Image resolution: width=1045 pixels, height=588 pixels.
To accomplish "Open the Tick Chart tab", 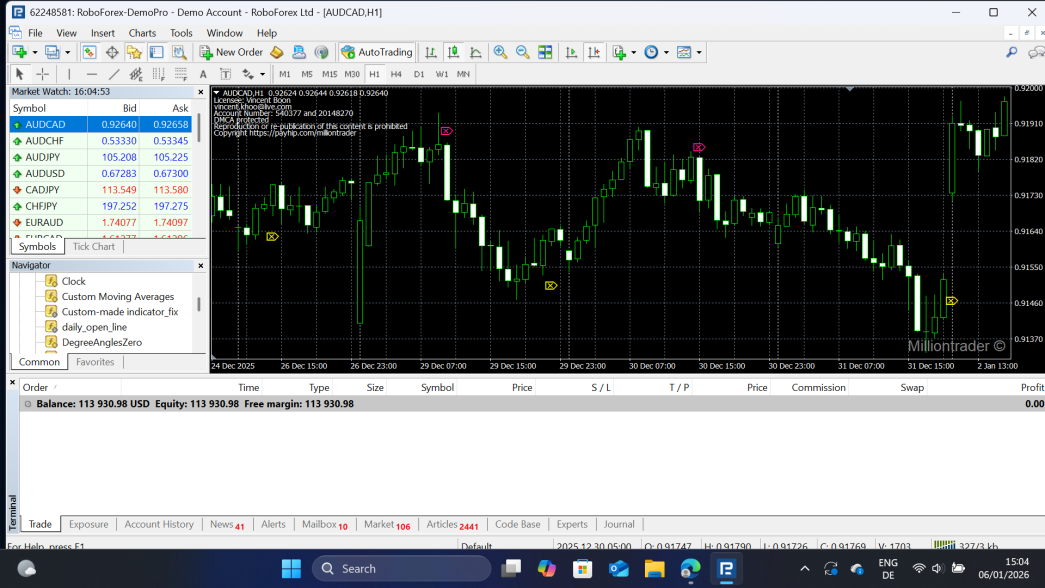I will pos(93,246).
